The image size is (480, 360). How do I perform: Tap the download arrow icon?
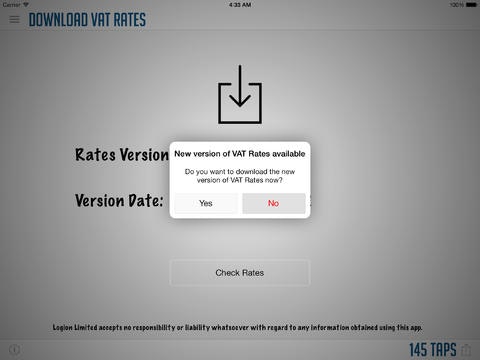click(240, 94)
